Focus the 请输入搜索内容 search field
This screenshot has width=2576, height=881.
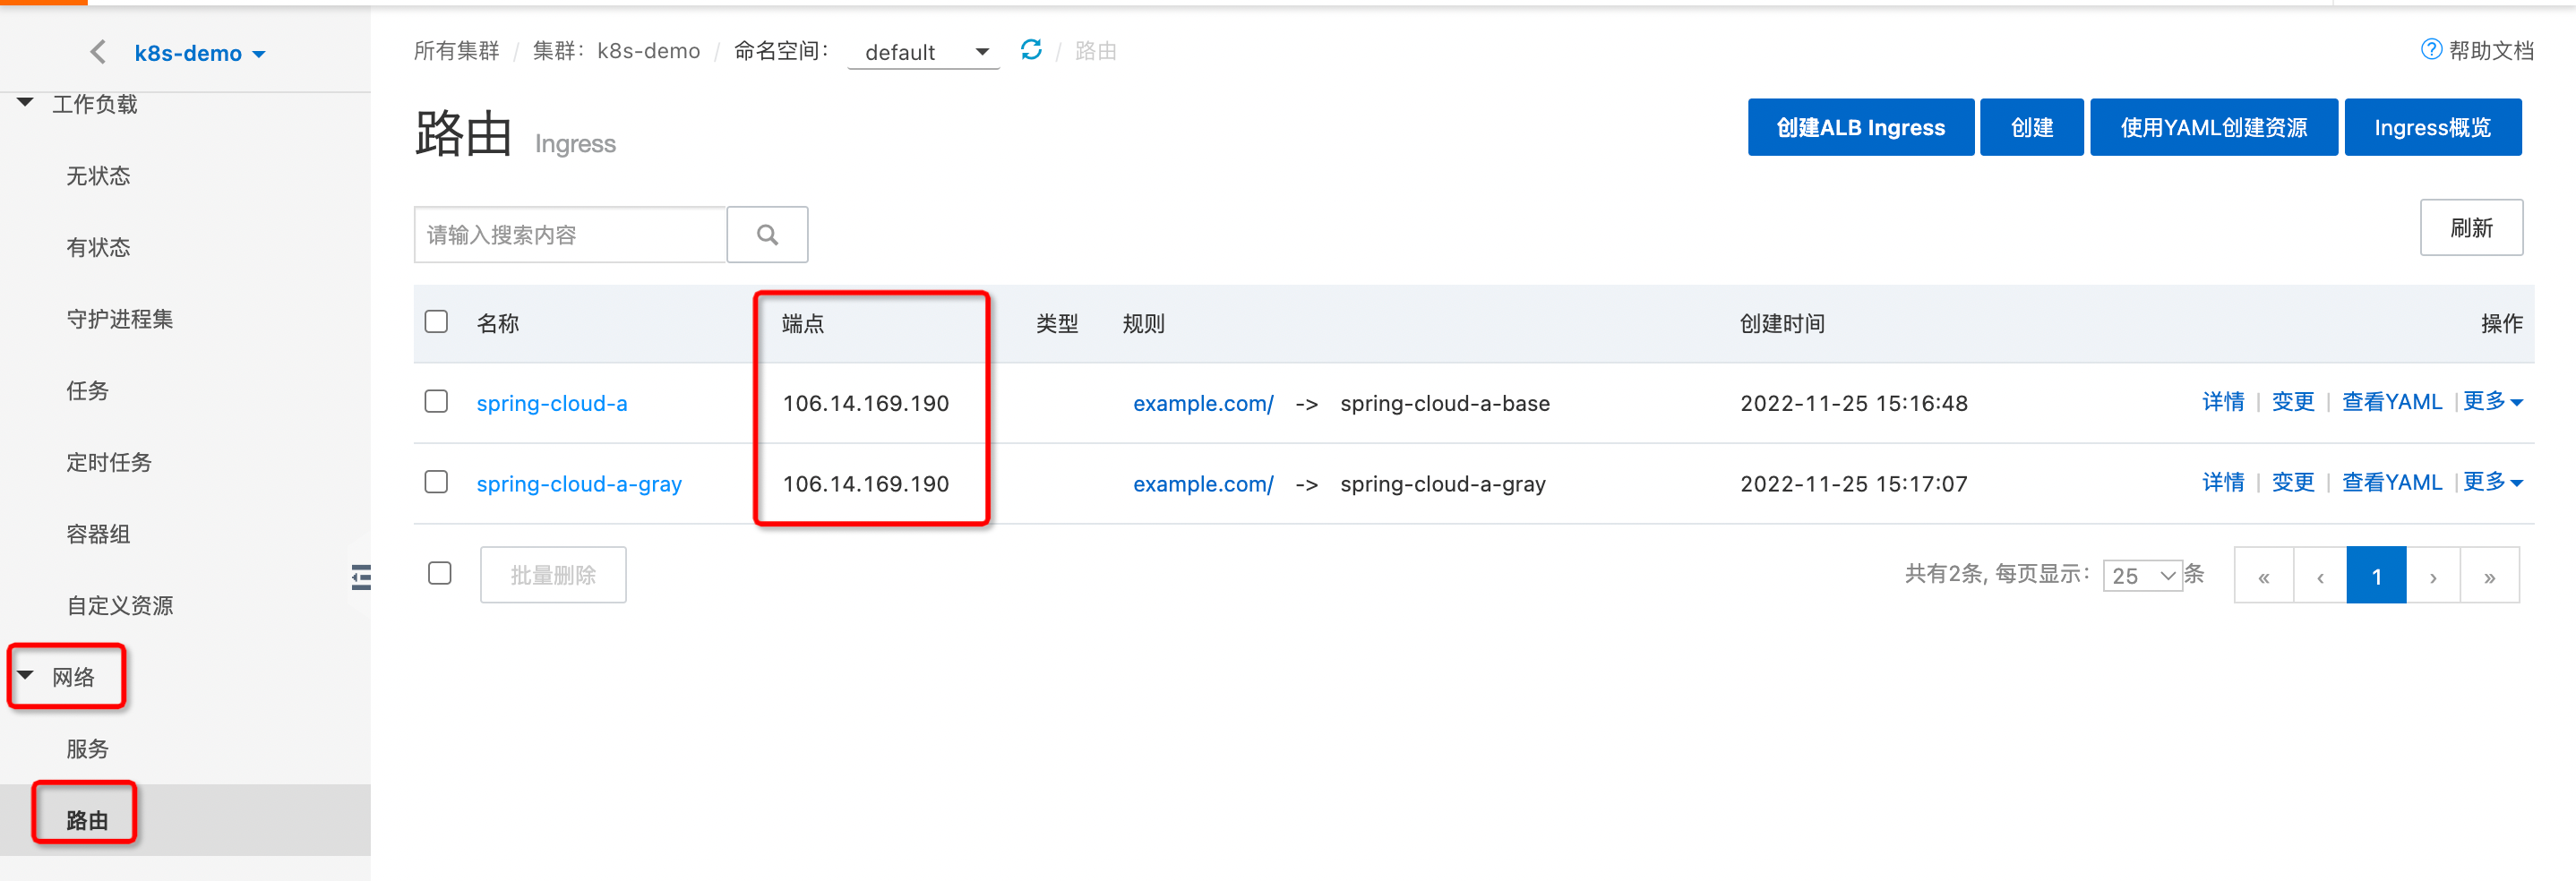tap(570, 235)
